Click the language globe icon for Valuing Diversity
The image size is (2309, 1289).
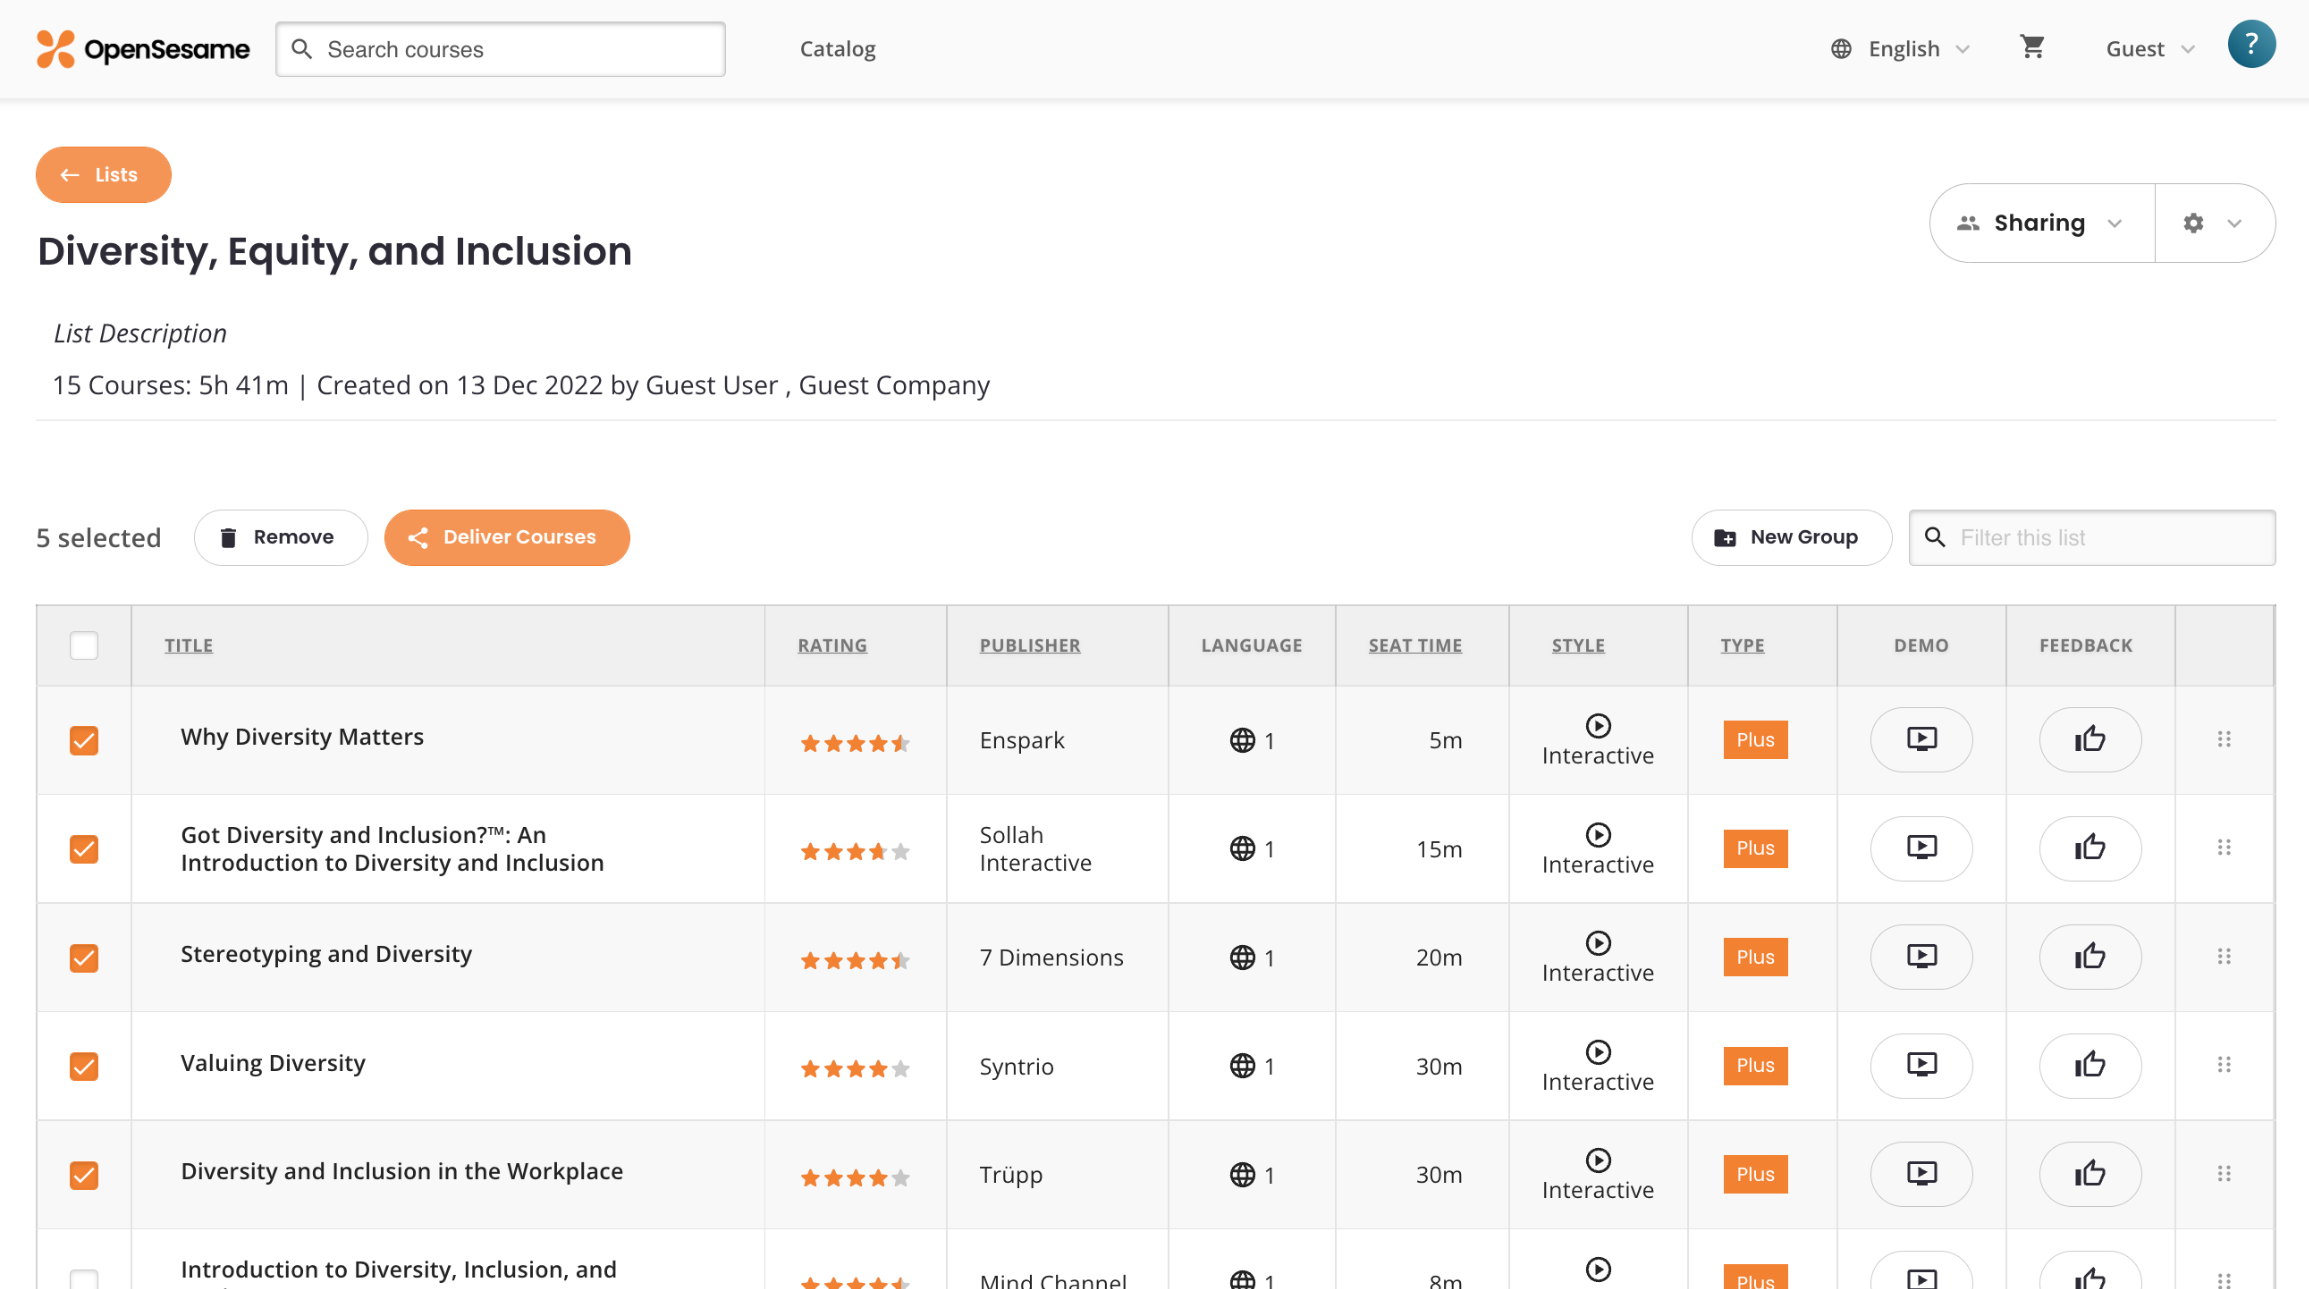[x=1243, y=1067]
